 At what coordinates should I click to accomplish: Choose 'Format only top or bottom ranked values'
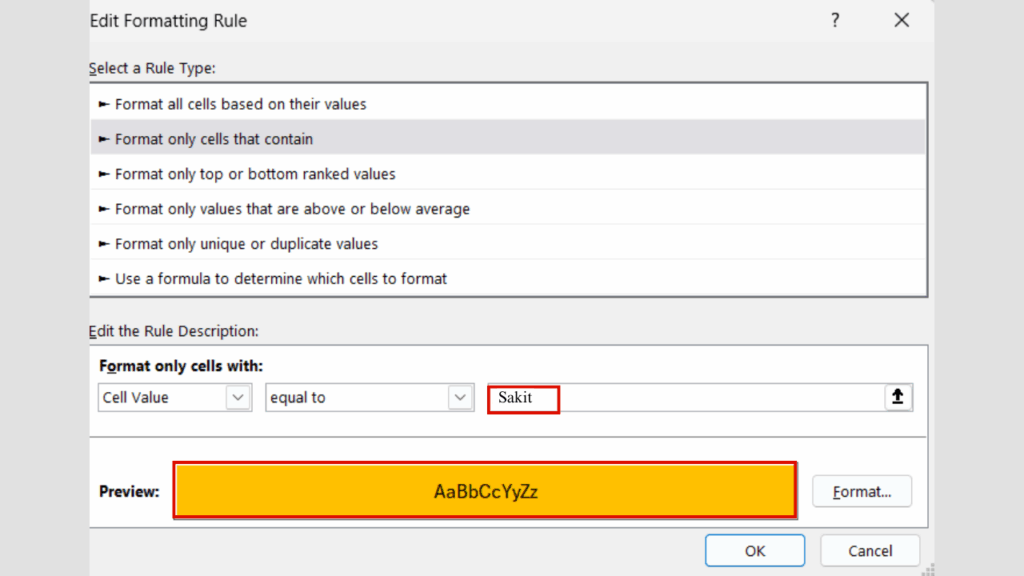click(255, 174)
